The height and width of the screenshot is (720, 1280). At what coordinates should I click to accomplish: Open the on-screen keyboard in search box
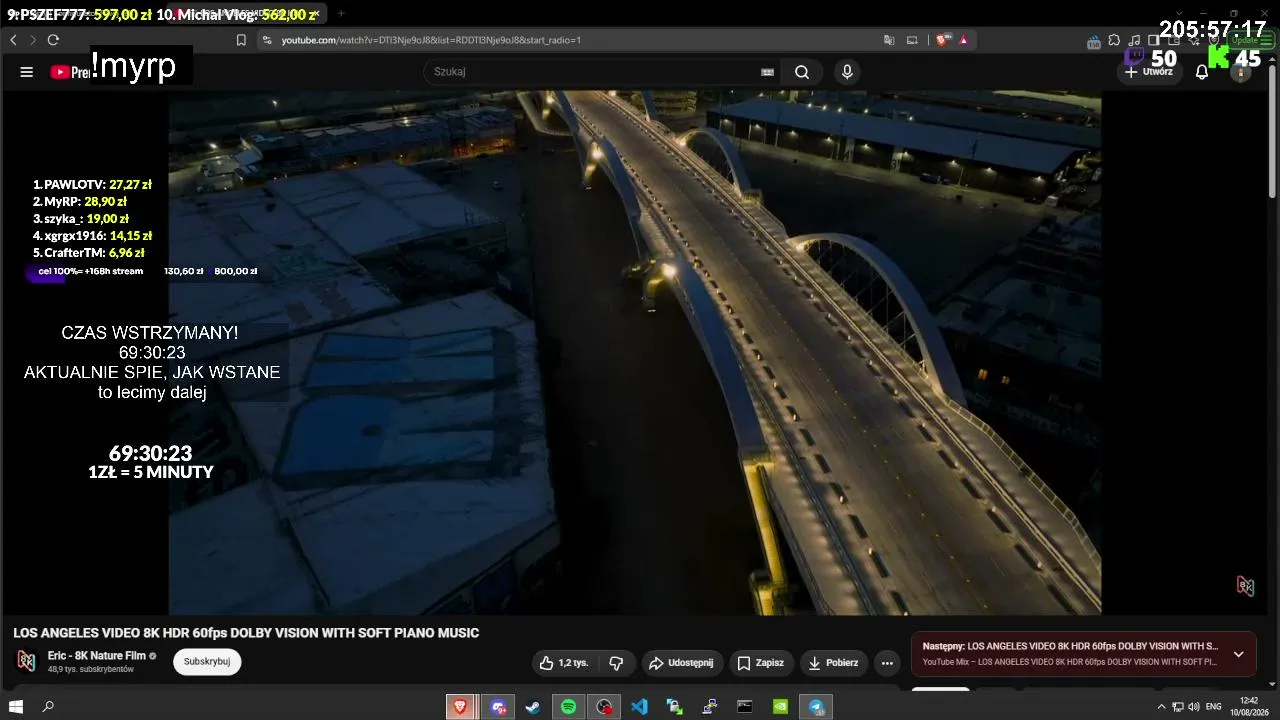(767, 72)
